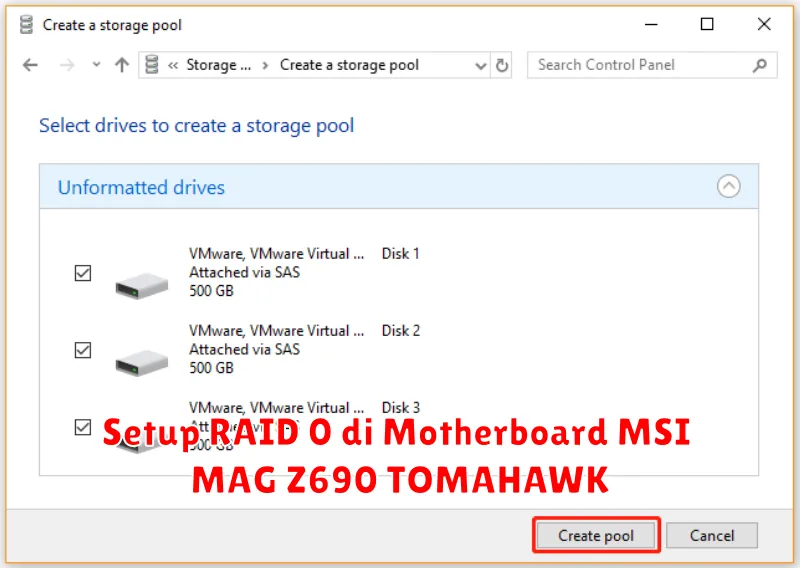The height and width of the screenshot is (568, 800).
Task: Open the address bar history dropdown
Action: tap(479, 65)
